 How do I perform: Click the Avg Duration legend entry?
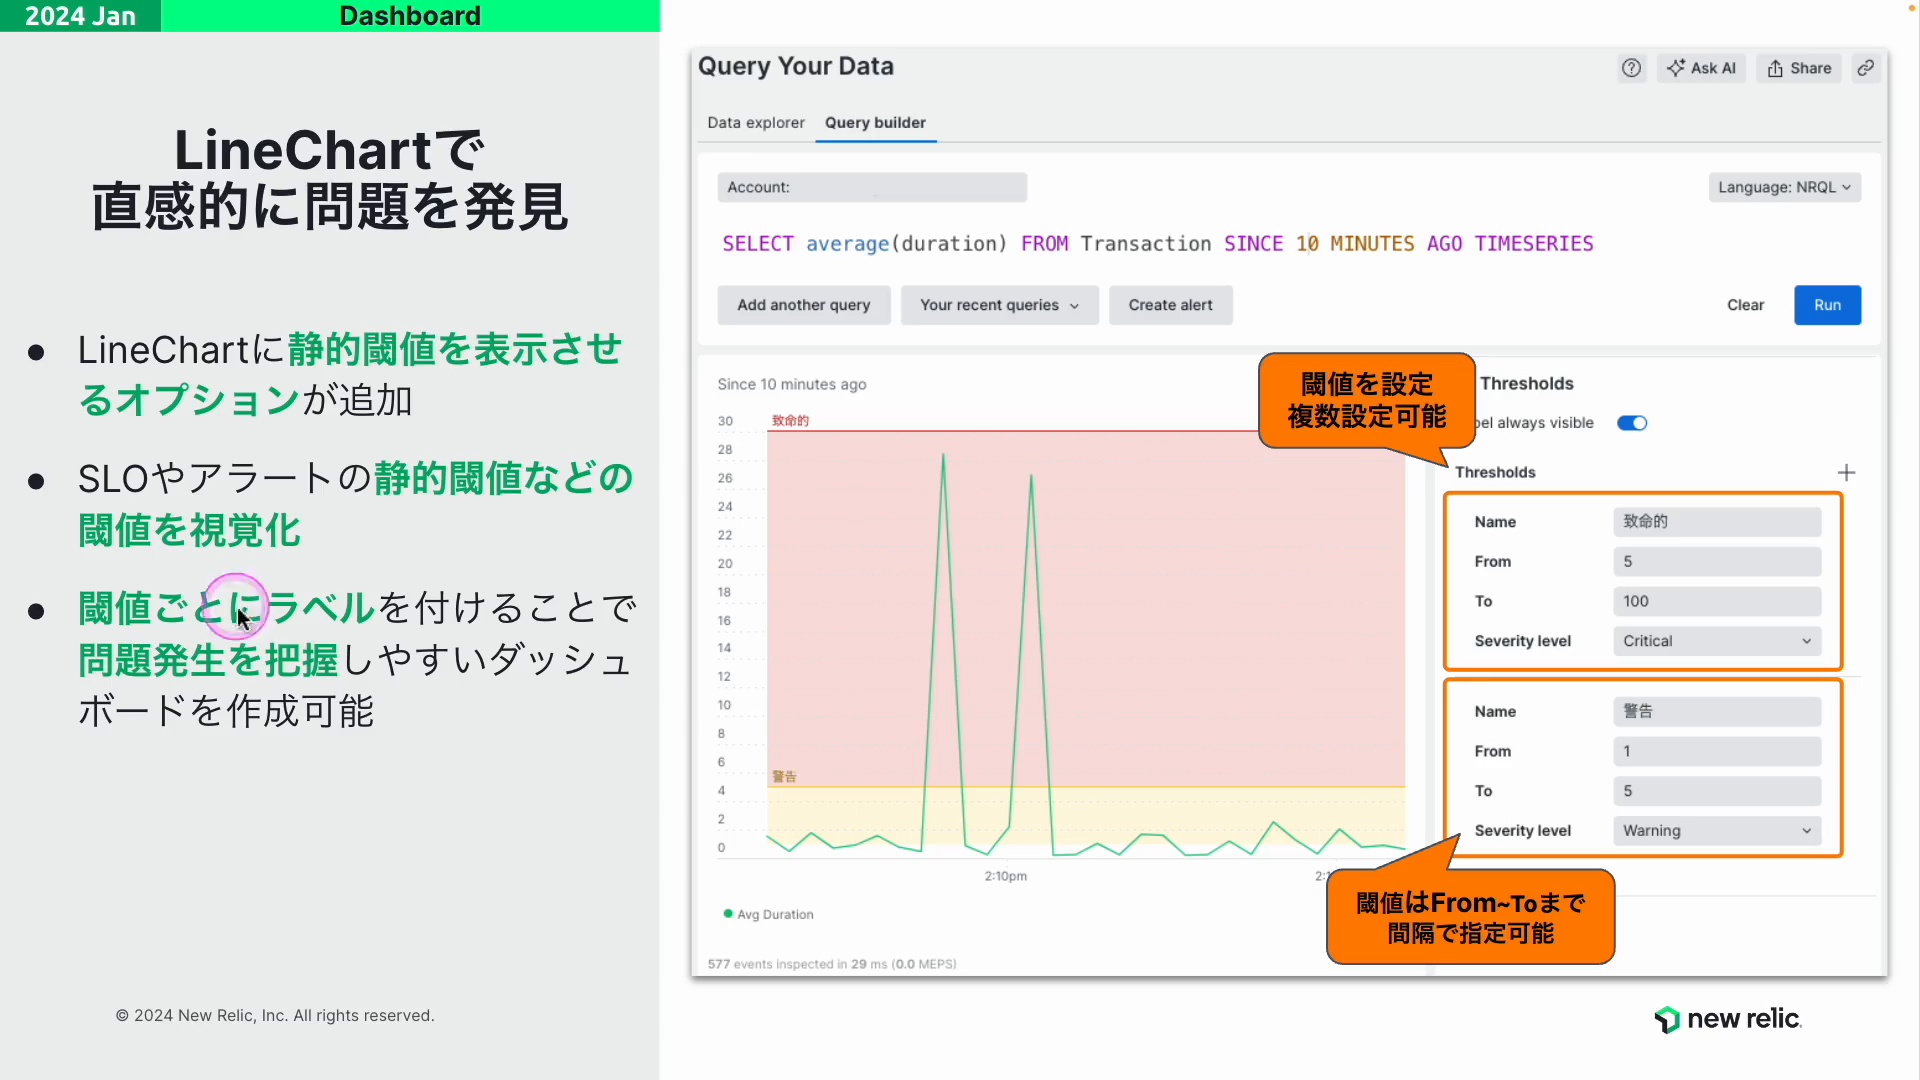pyautogui.click(x=768, y=915)
